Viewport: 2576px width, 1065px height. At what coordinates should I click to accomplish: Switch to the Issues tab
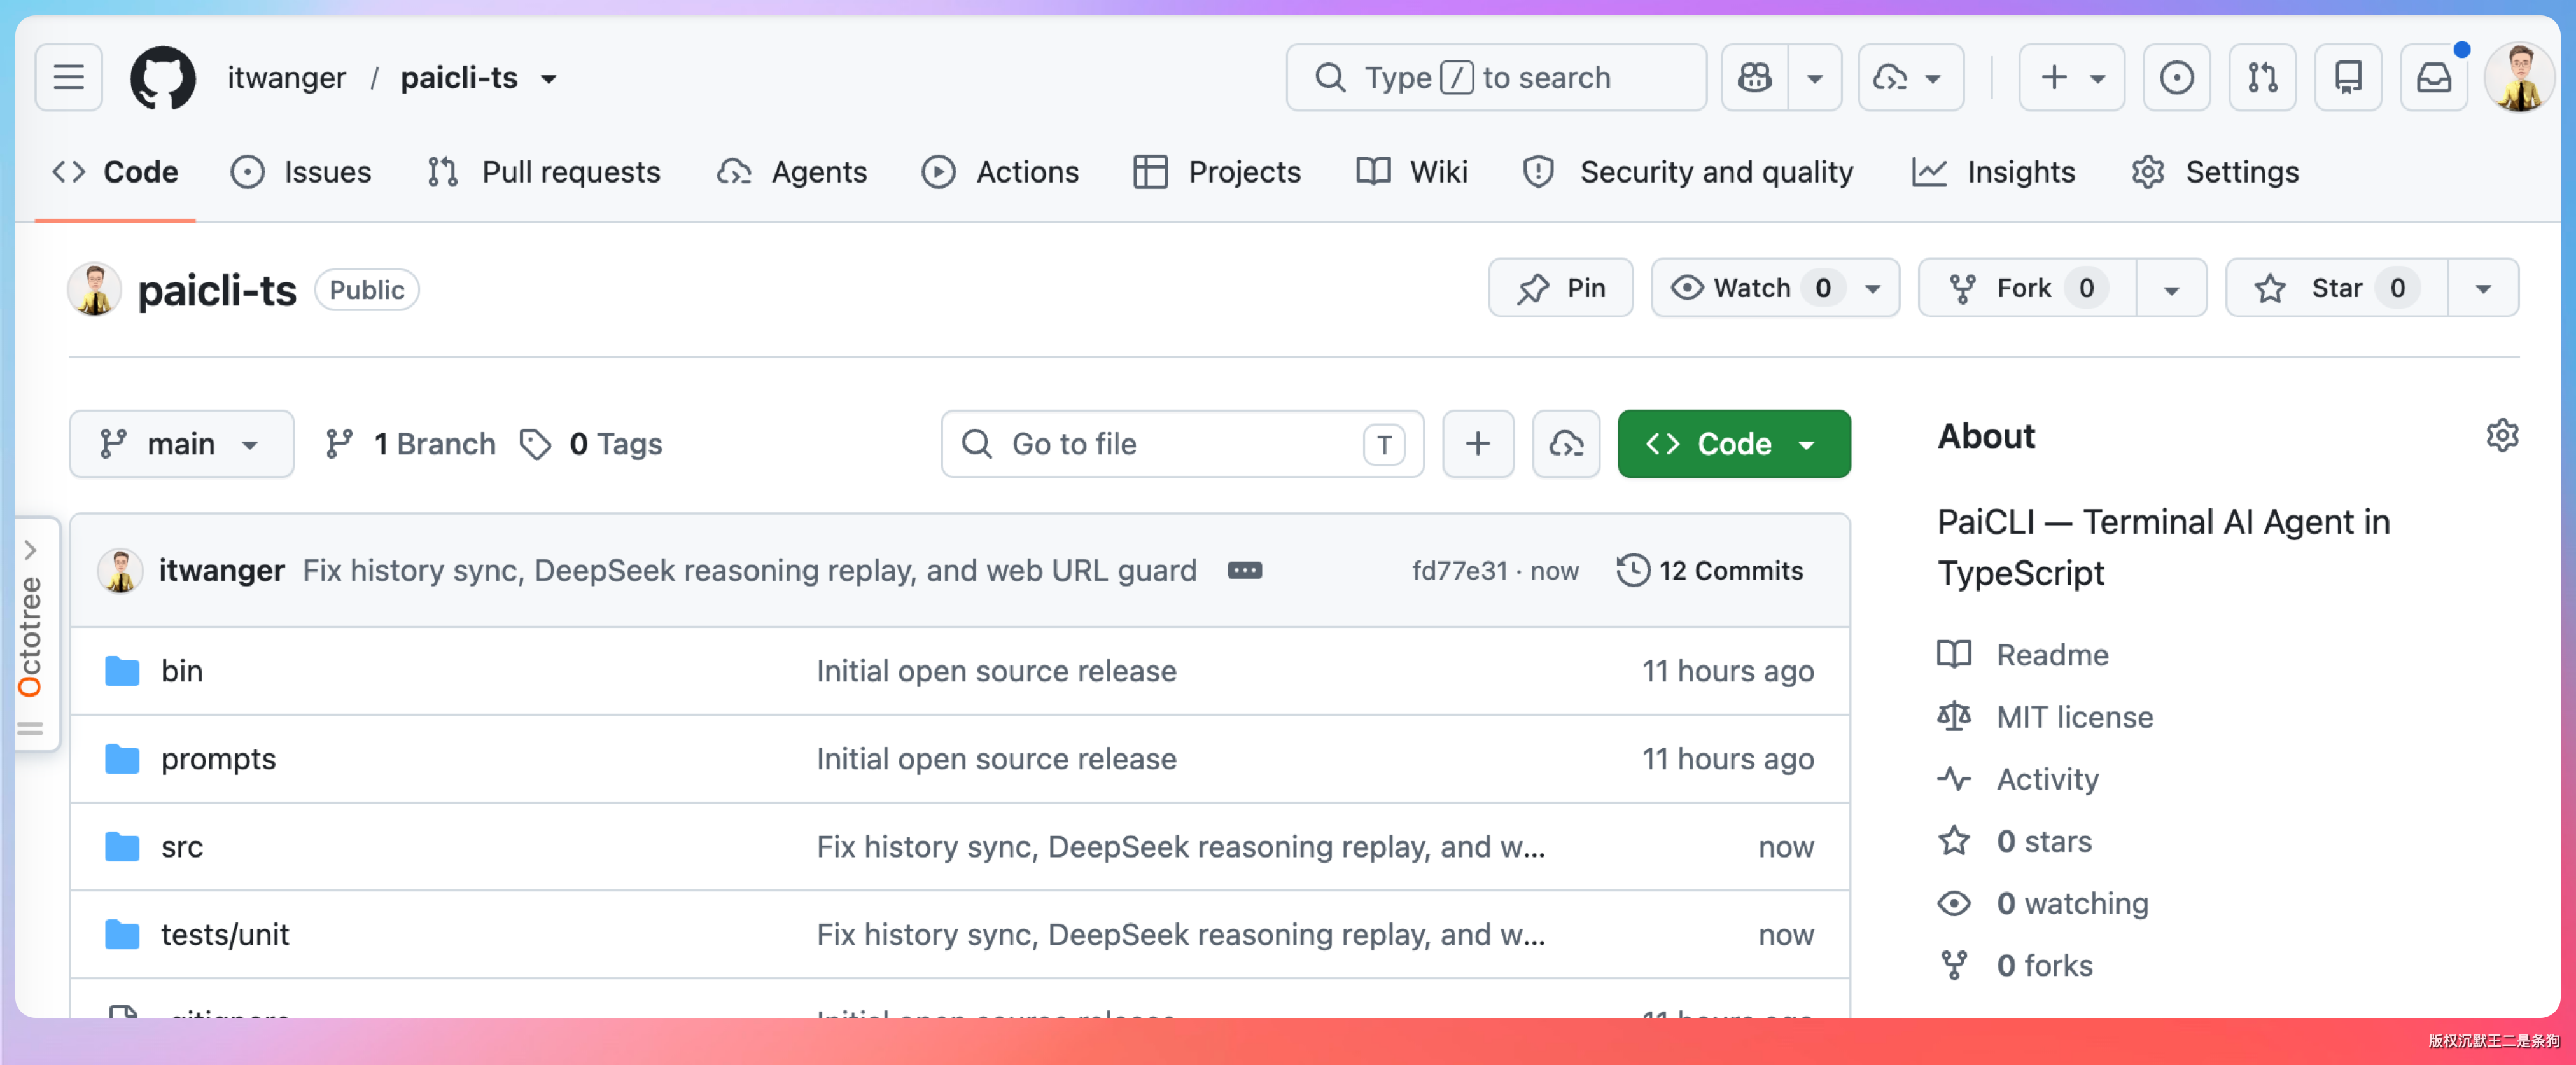click(x=301, y=172)
